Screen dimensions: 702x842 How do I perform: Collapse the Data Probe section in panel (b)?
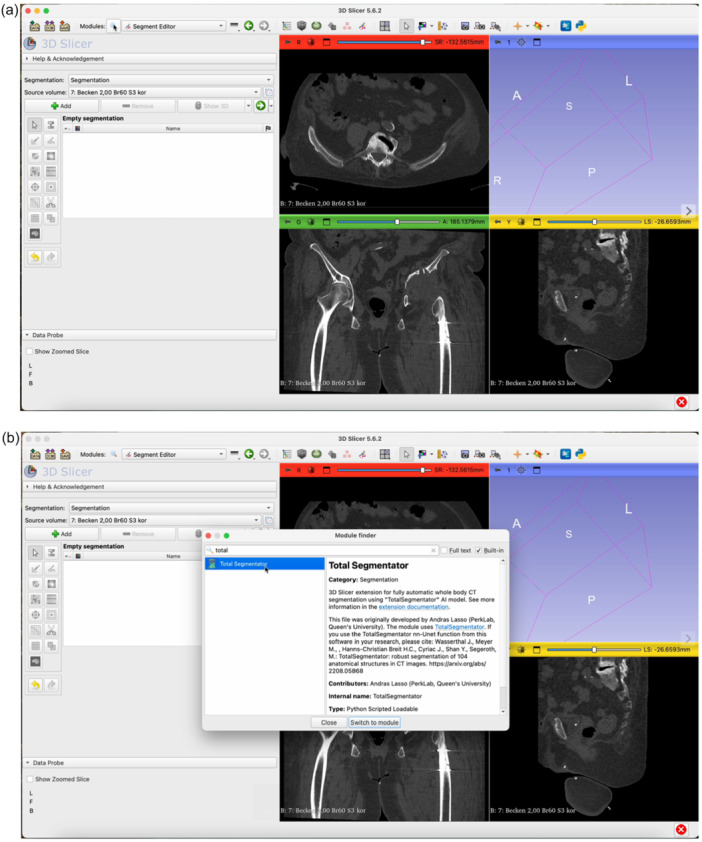coord(150,763)
